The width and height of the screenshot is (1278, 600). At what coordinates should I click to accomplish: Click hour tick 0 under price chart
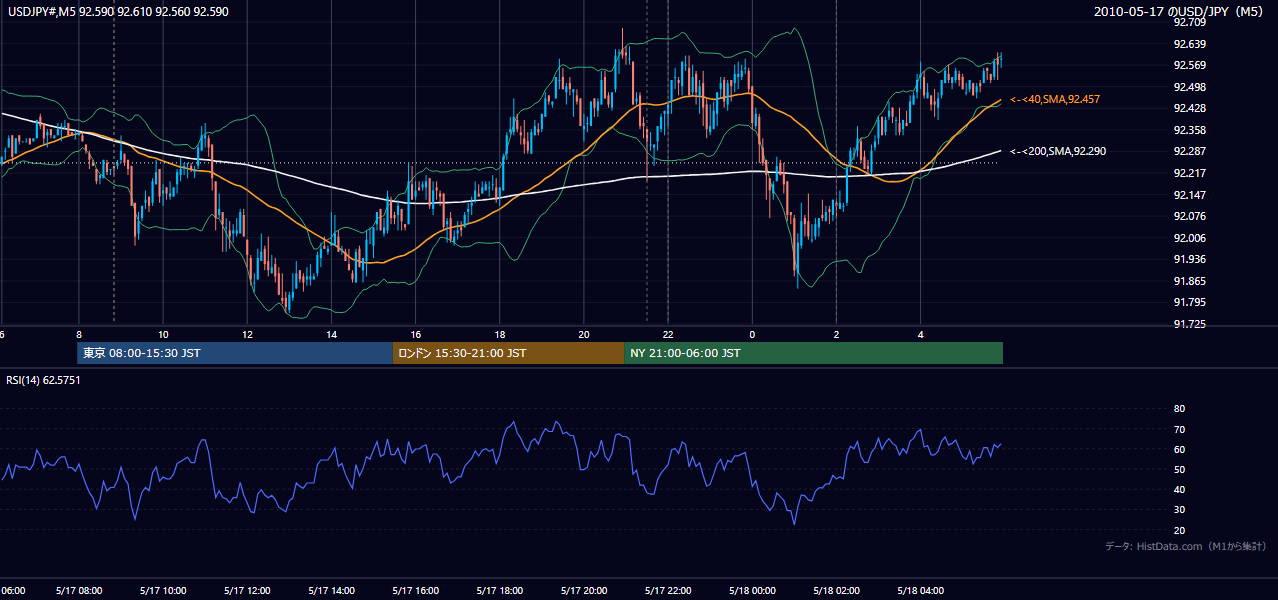(x=752, y=334)
